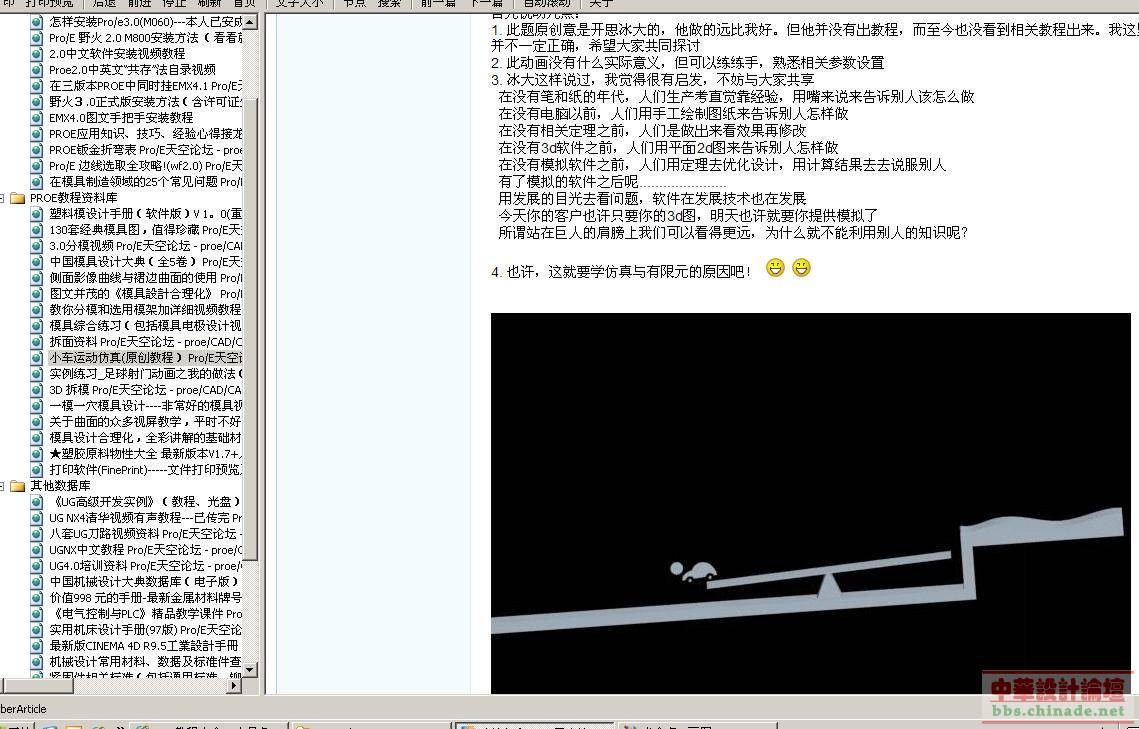Open 关于曲面的众多视屏教学 article
This screenshot has width=1139, height=729.
[145, 421]
